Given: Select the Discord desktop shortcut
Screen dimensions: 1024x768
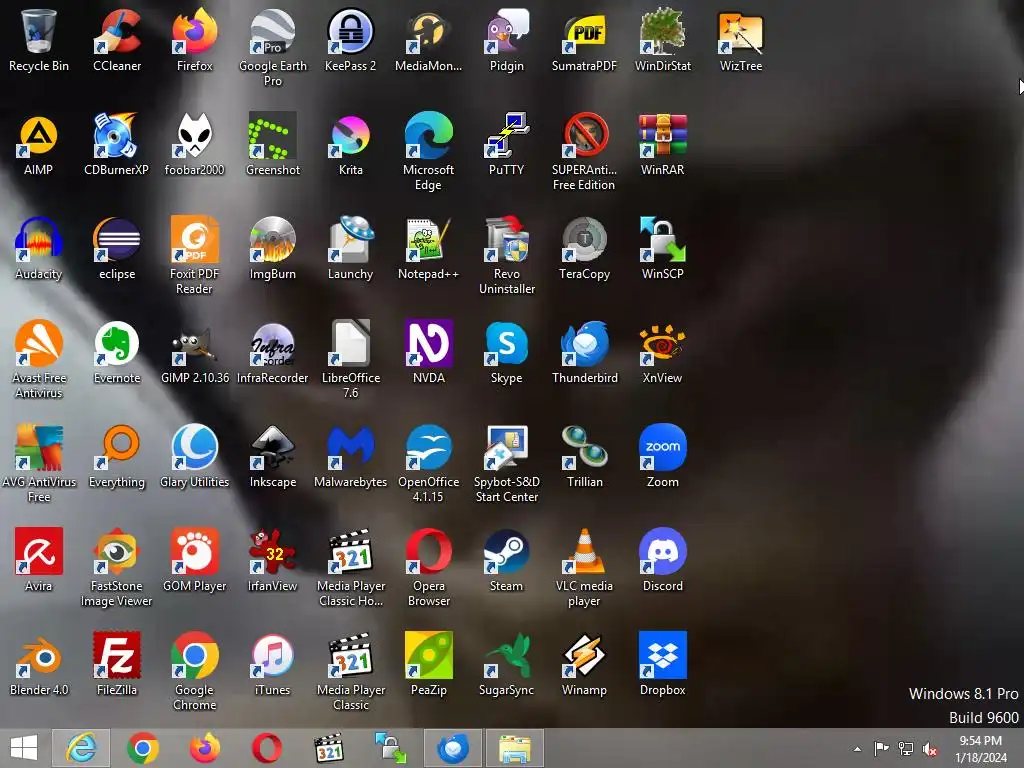Looking at the screenshot, I should [x=662, y=560].
